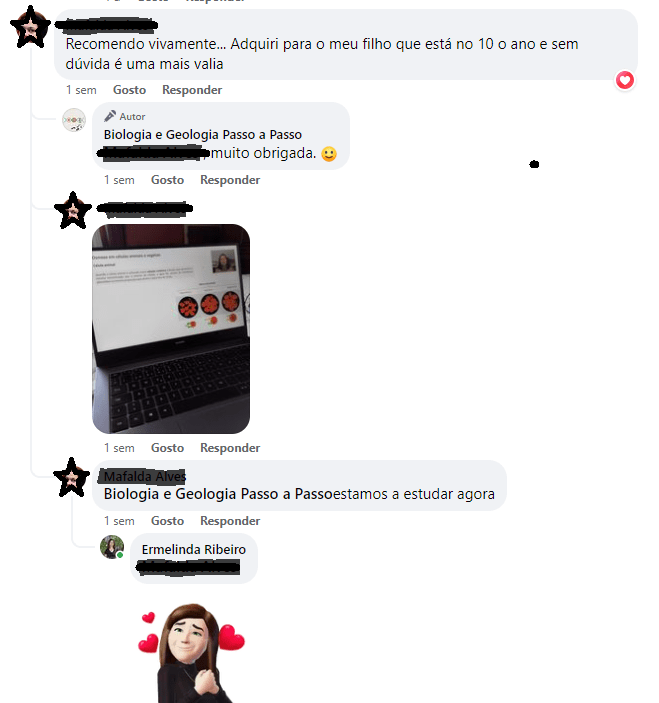Screen dimensions: 659x703
Task: Open Biologia e Geologia Passo a Passo author link
Action: (x=203, y=135)
